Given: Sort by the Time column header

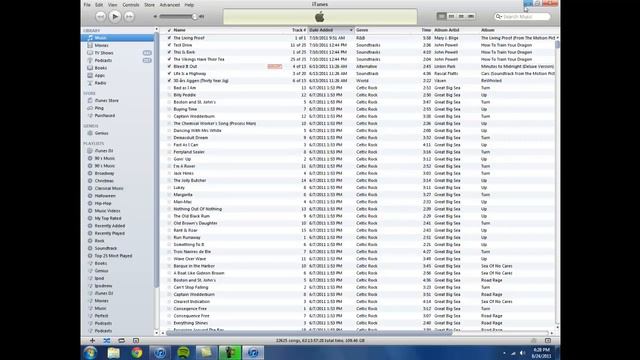Looking at the screenshot, I should (x=426, y=30).
